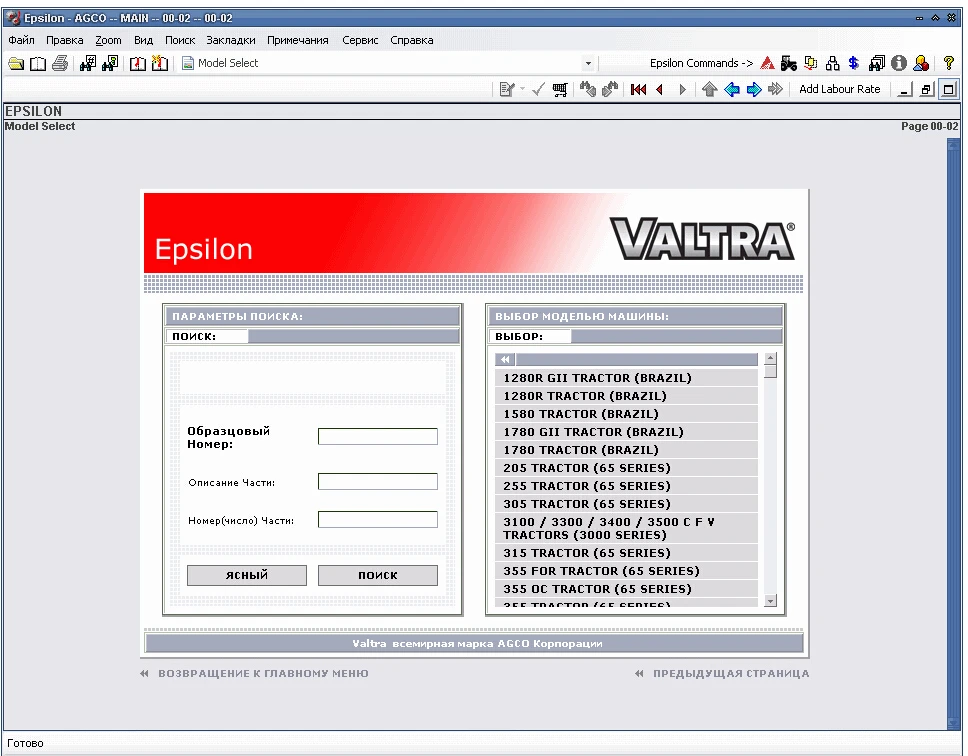
Task: Click the Номер(число) Части input field
Action: 378,520
